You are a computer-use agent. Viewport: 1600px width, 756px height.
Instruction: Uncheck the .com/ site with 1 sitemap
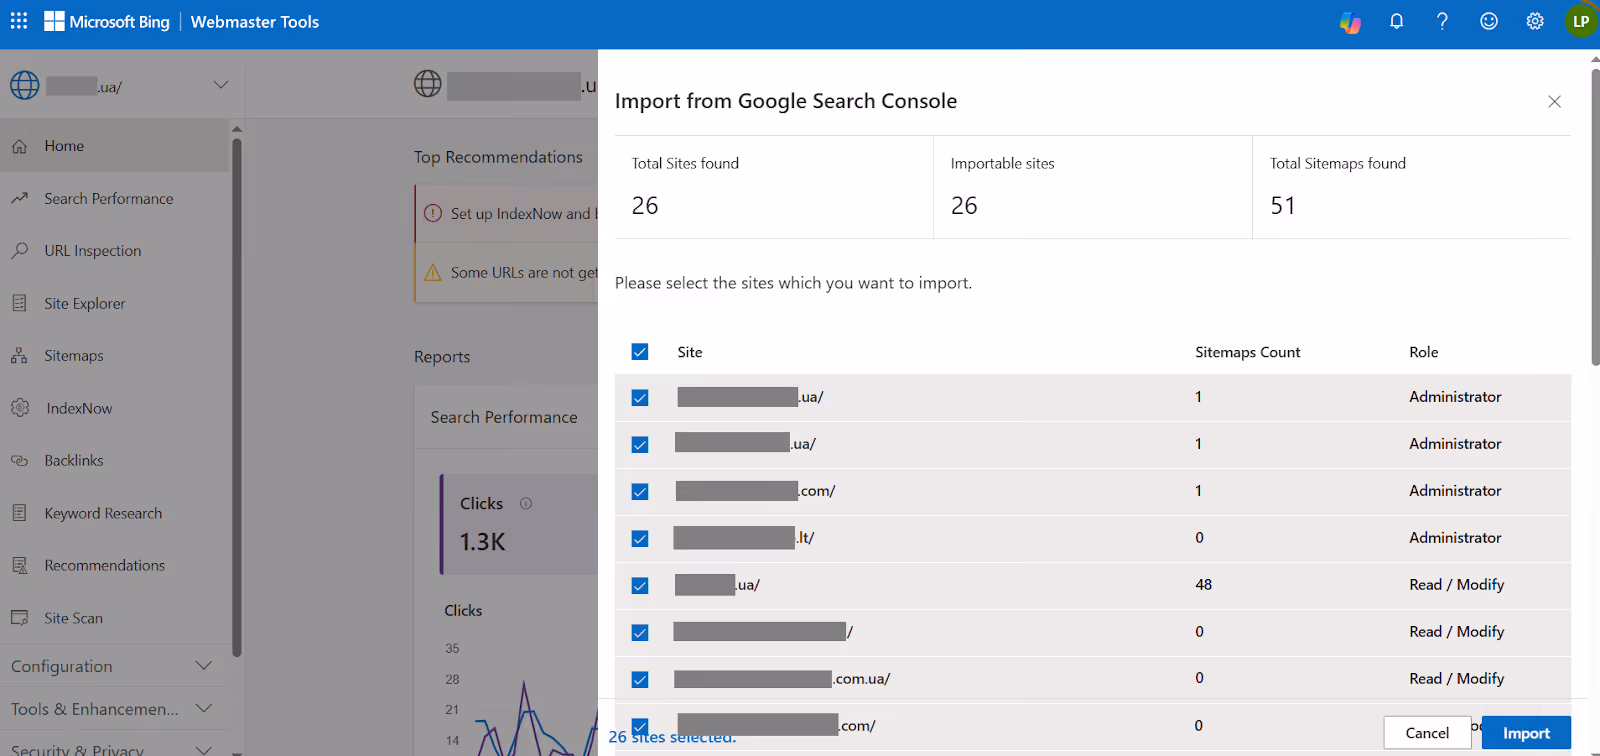pos(640,492)
